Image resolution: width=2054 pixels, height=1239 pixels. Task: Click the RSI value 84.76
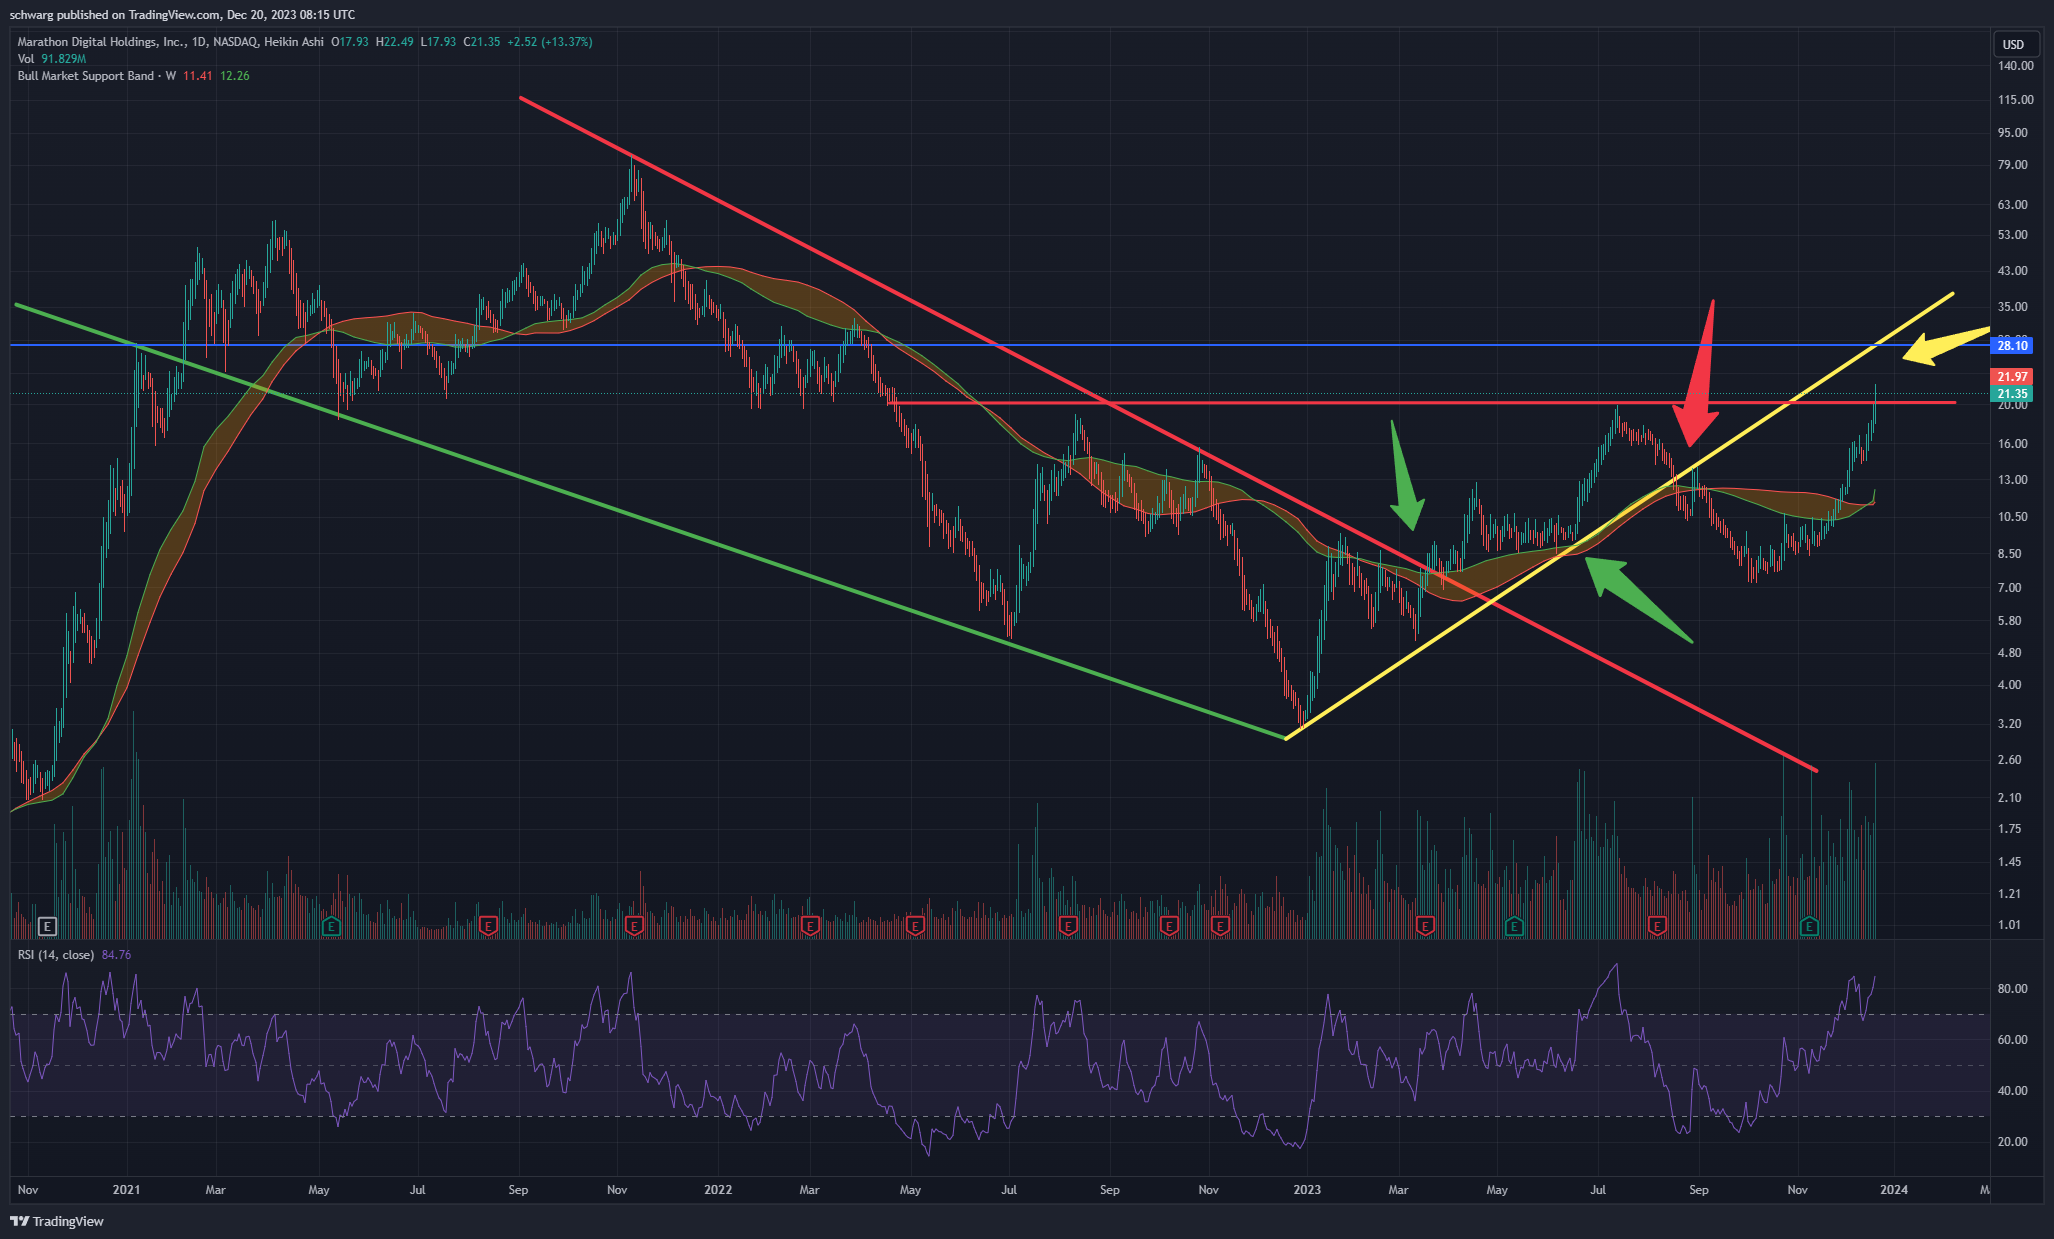(x=117, y=955)
